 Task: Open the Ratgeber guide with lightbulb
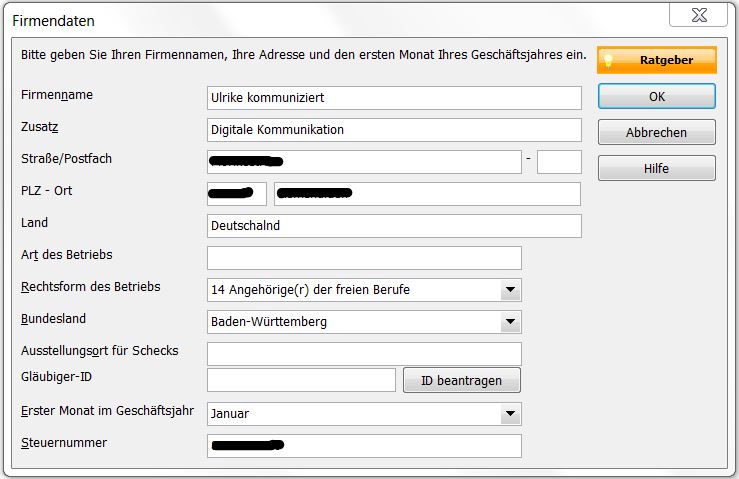657,60
